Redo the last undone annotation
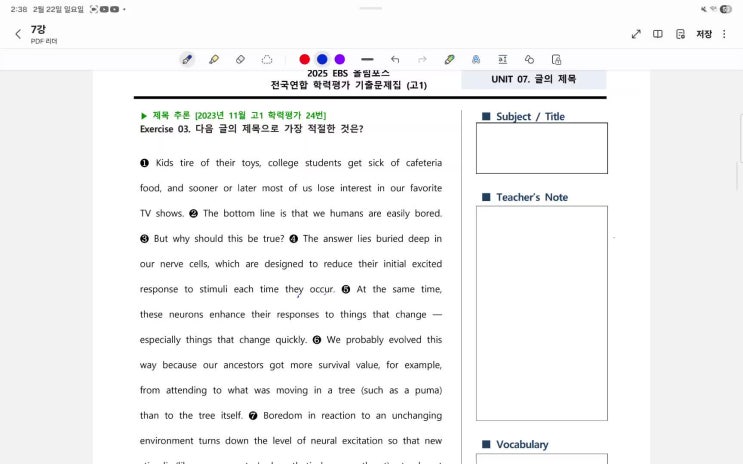The height and width of the screenshot is (464, 743). coord(422,60)
